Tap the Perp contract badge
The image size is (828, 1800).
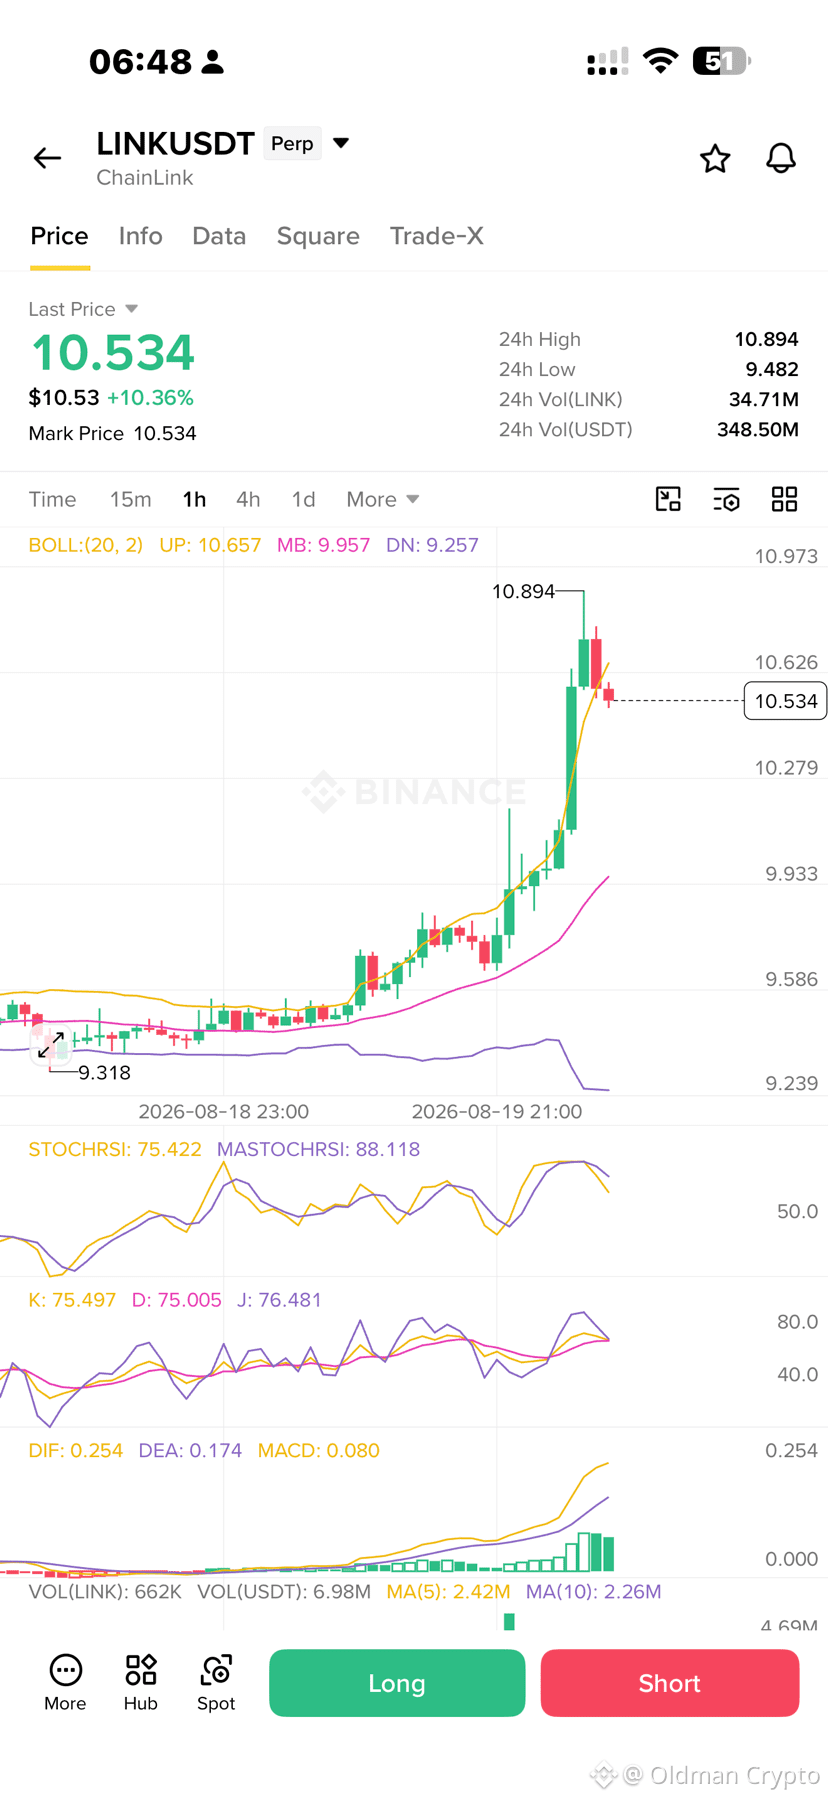[292, 143]
